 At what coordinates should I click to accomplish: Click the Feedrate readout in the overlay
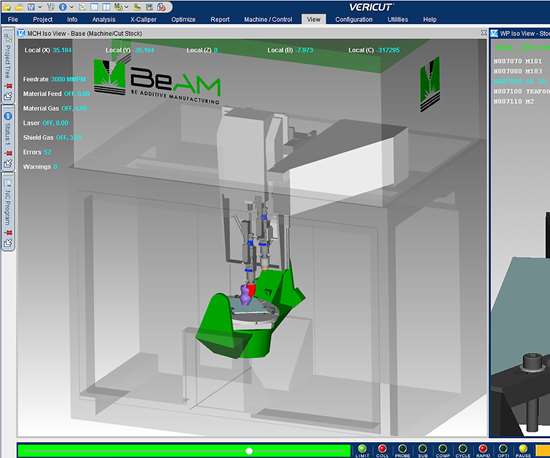click(x=54, y=79)
